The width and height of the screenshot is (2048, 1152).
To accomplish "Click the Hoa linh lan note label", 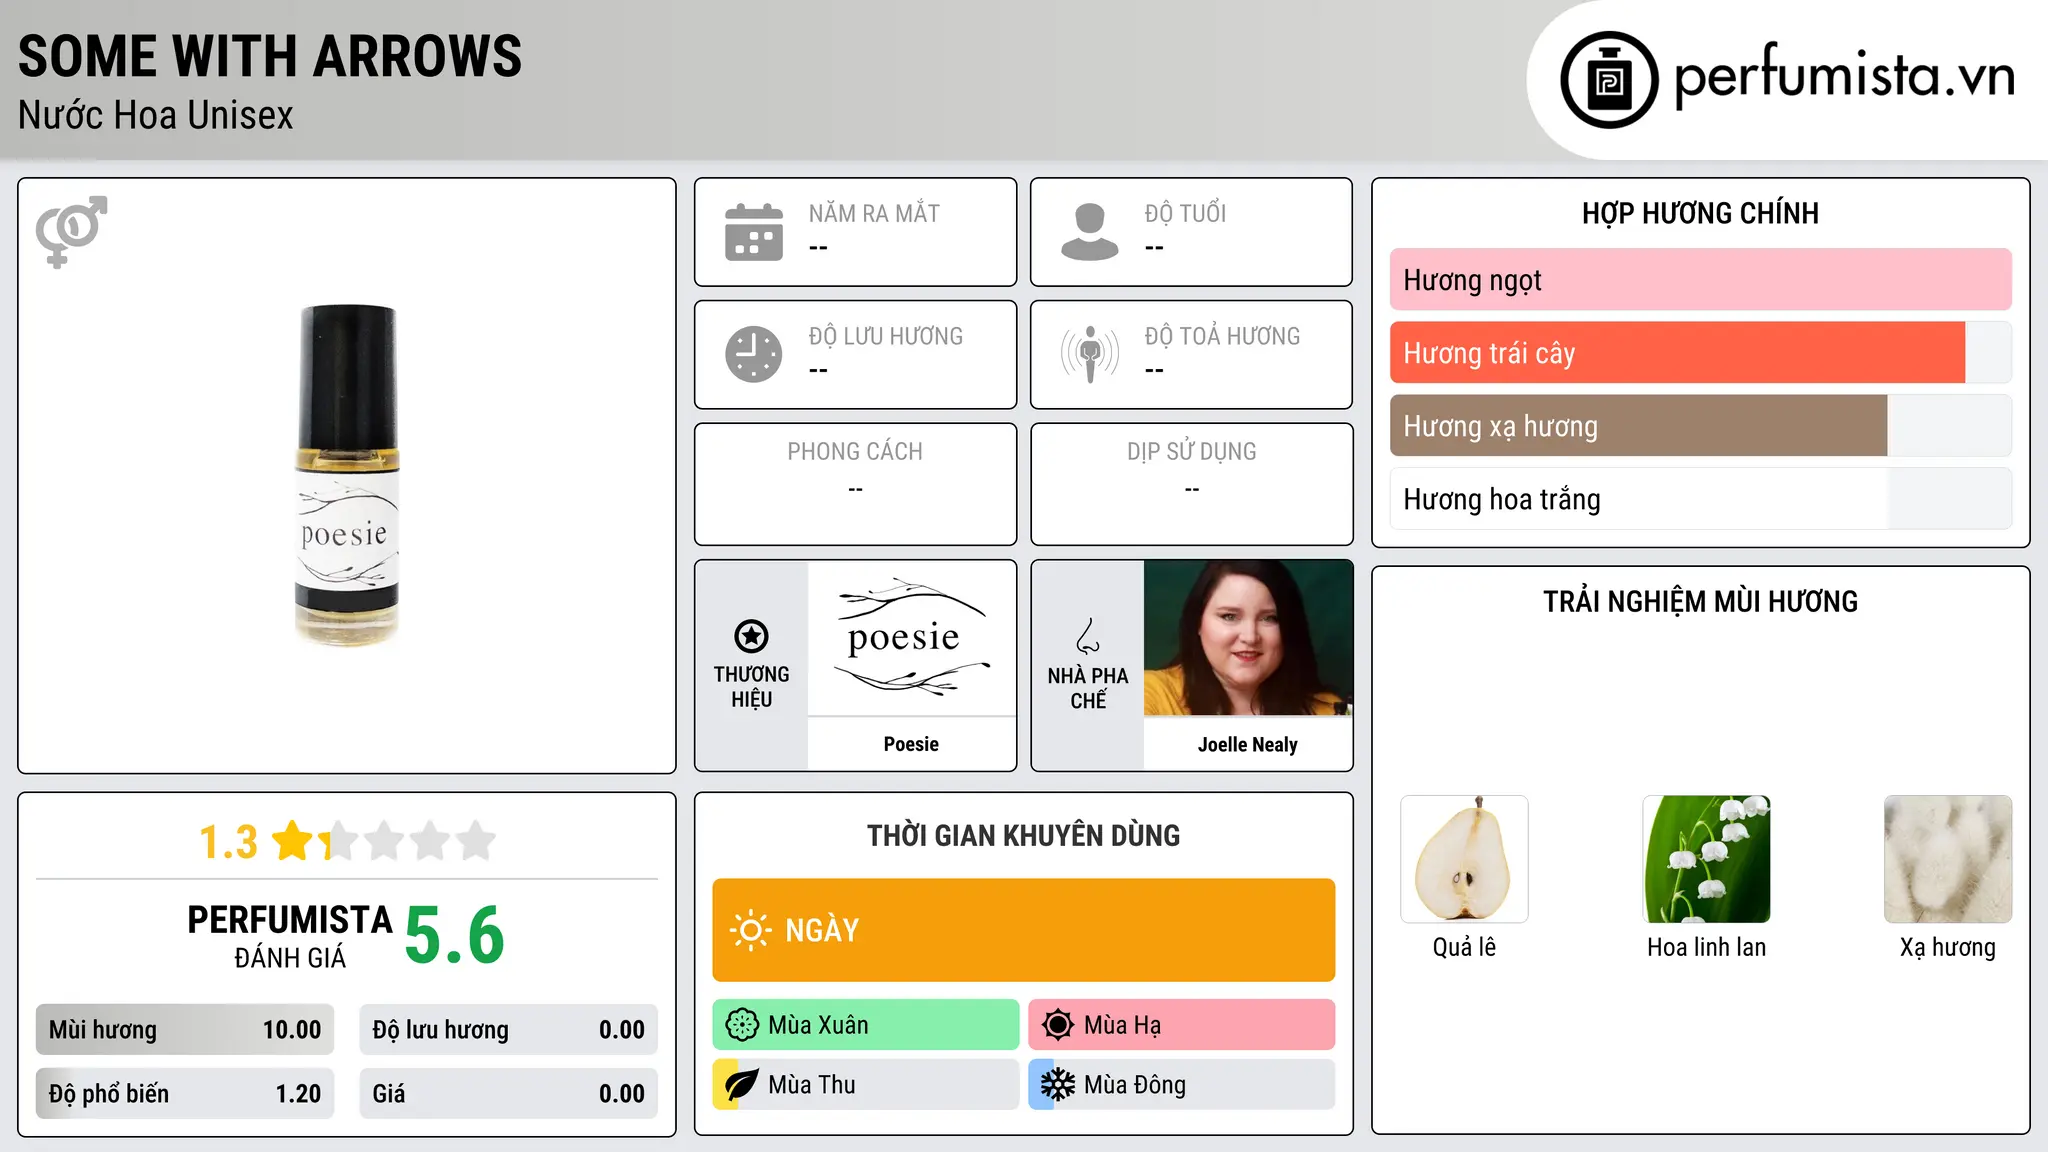I will pos(1706,948).
